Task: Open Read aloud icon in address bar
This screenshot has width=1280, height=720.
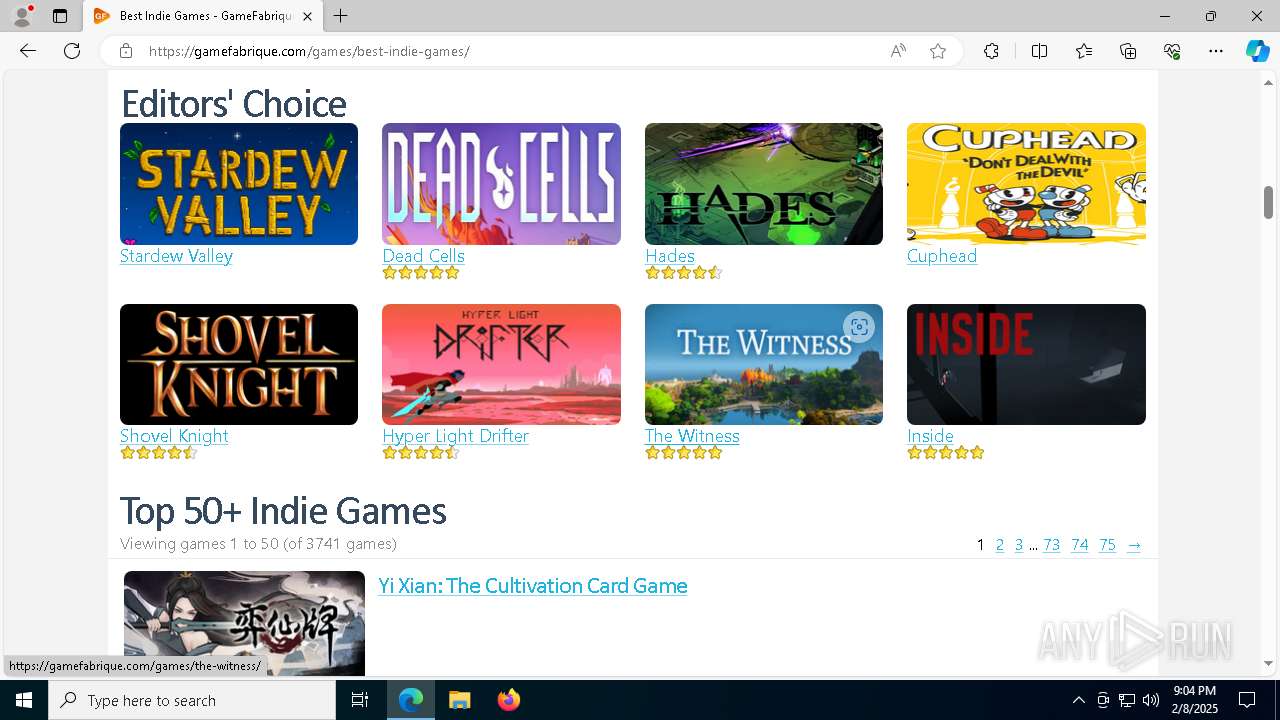Action: point(898,51)
